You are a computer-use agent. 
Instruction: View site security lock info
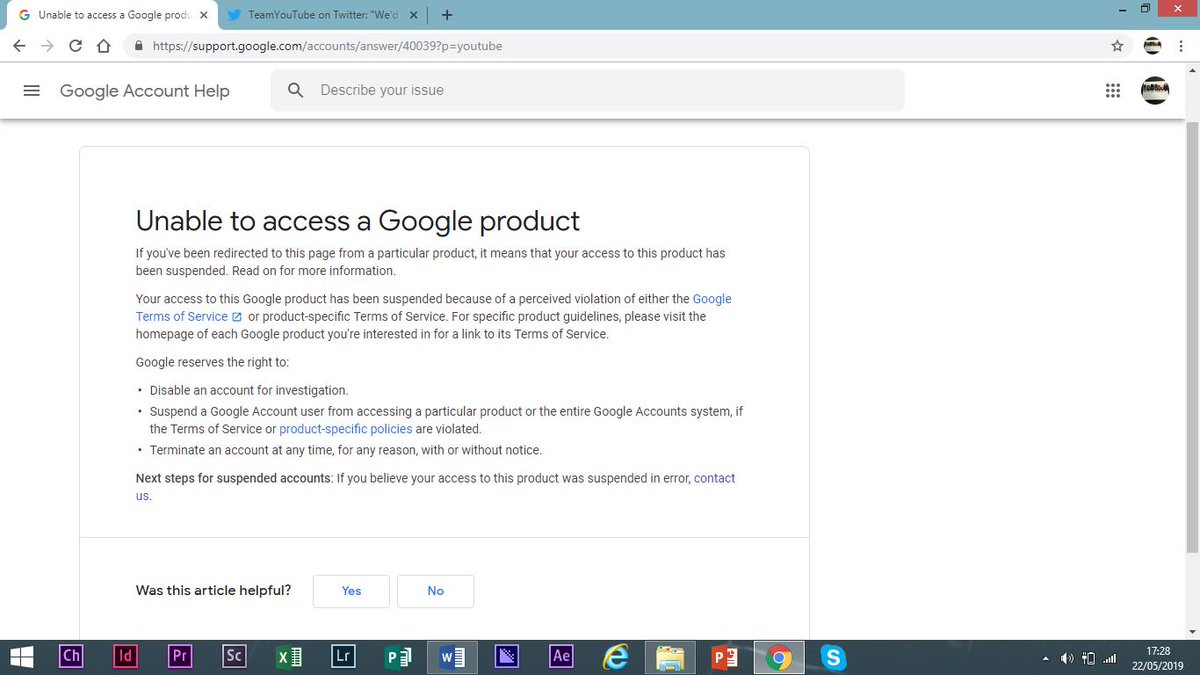pyautogui.click(x=139, y=46)
